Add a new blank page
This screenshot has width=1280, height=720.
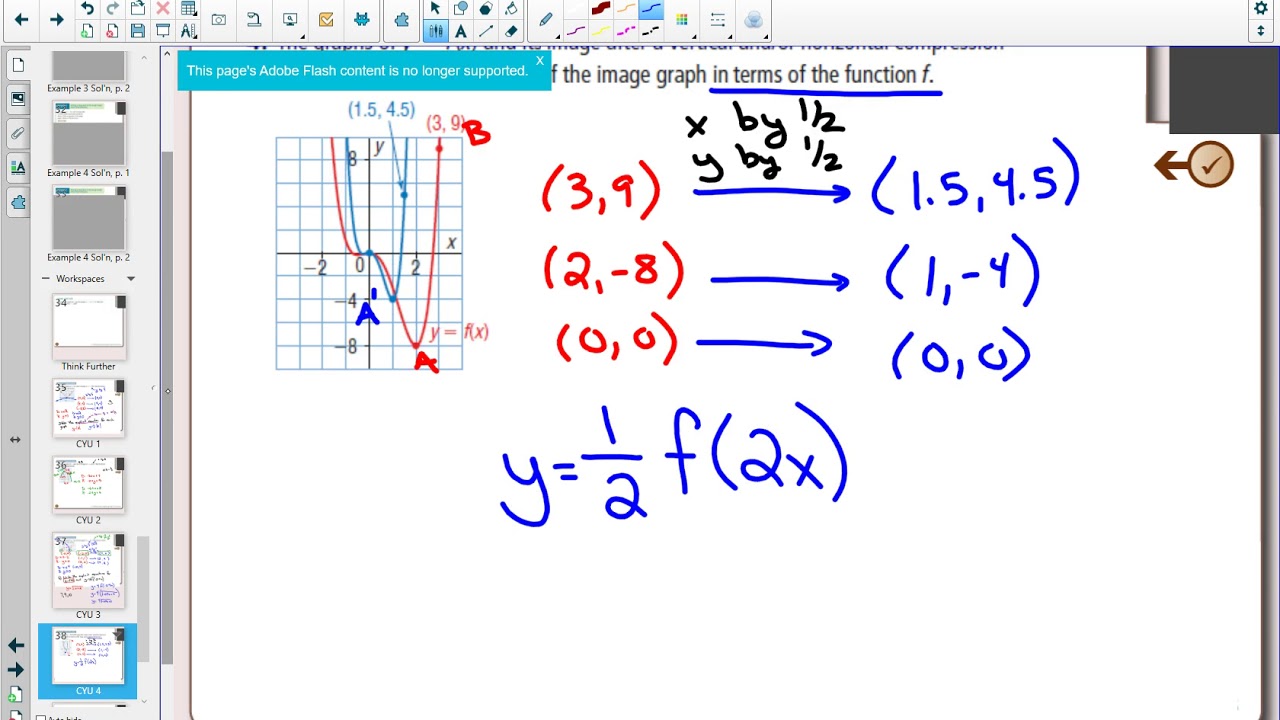point(87,32)
